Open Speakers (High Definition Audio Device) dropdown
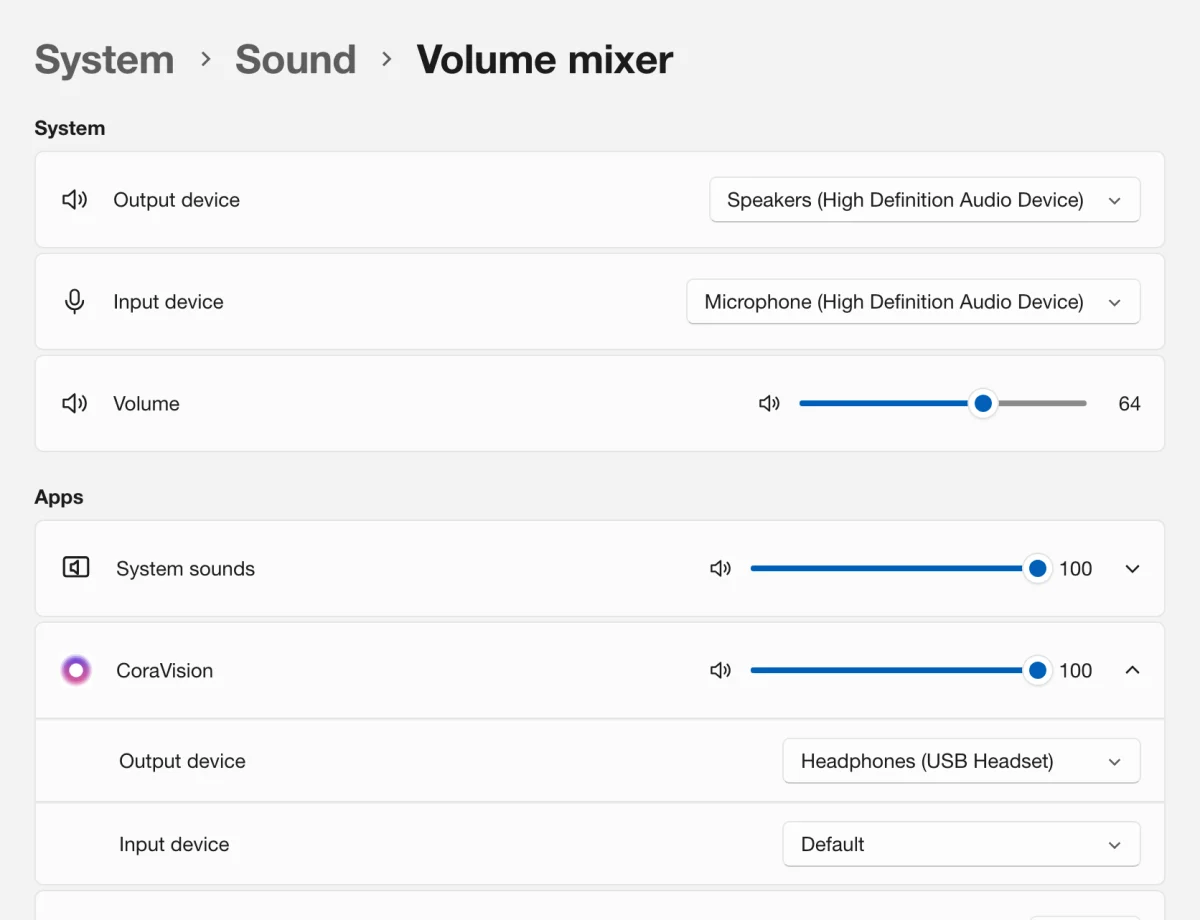 tap(925, 200)
